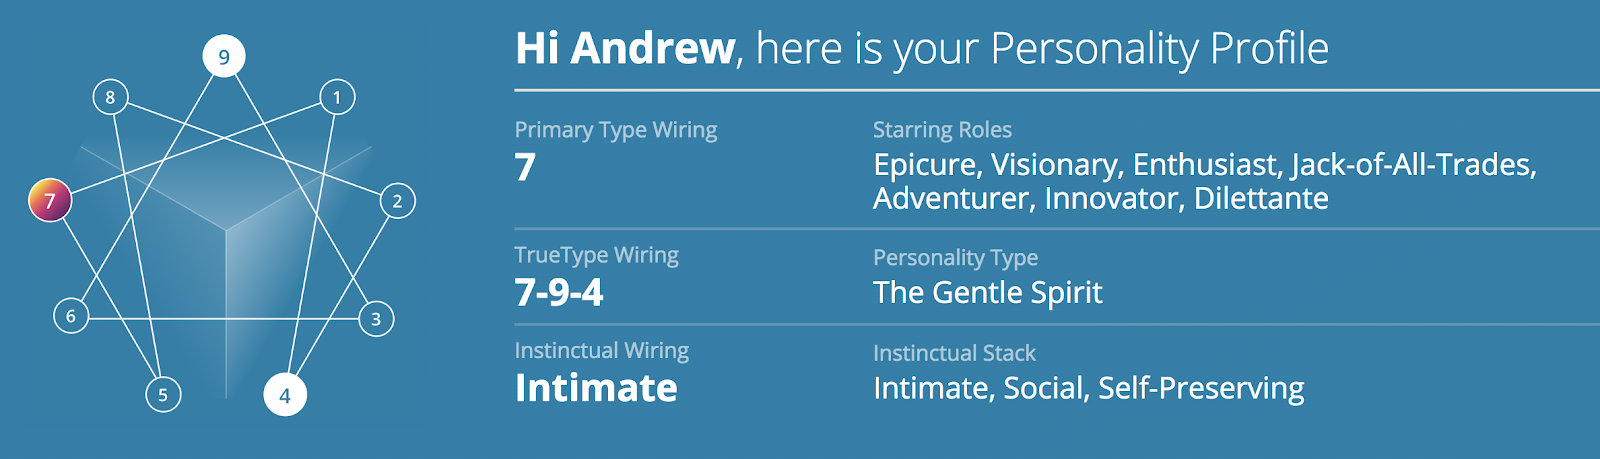The width and height of the screenshot is (1600, 459).
Task: Click enneagram node number 6
Action: tap(71, 316)
